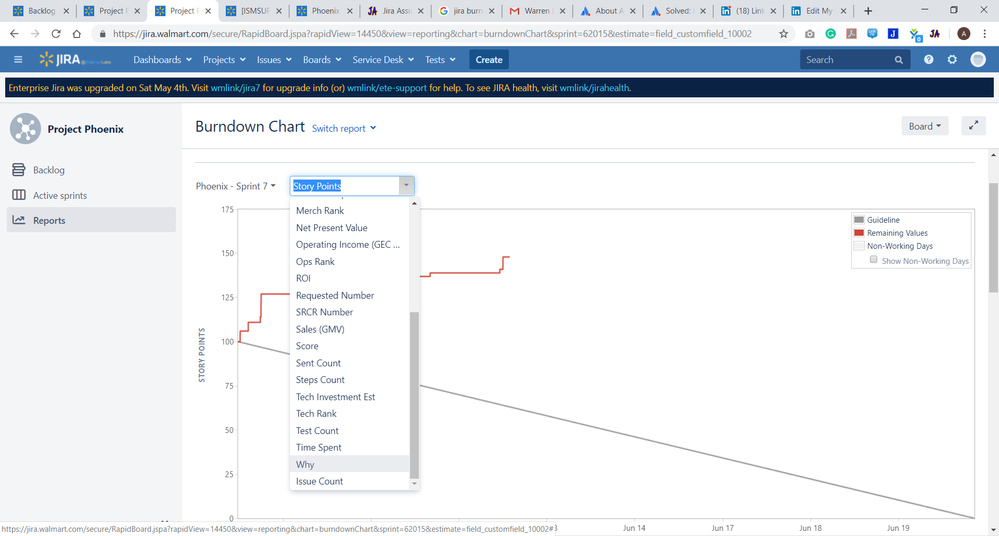Choose the ROI option
The image size is (999, 536).
pyautogui.click(x=349, y=278)
